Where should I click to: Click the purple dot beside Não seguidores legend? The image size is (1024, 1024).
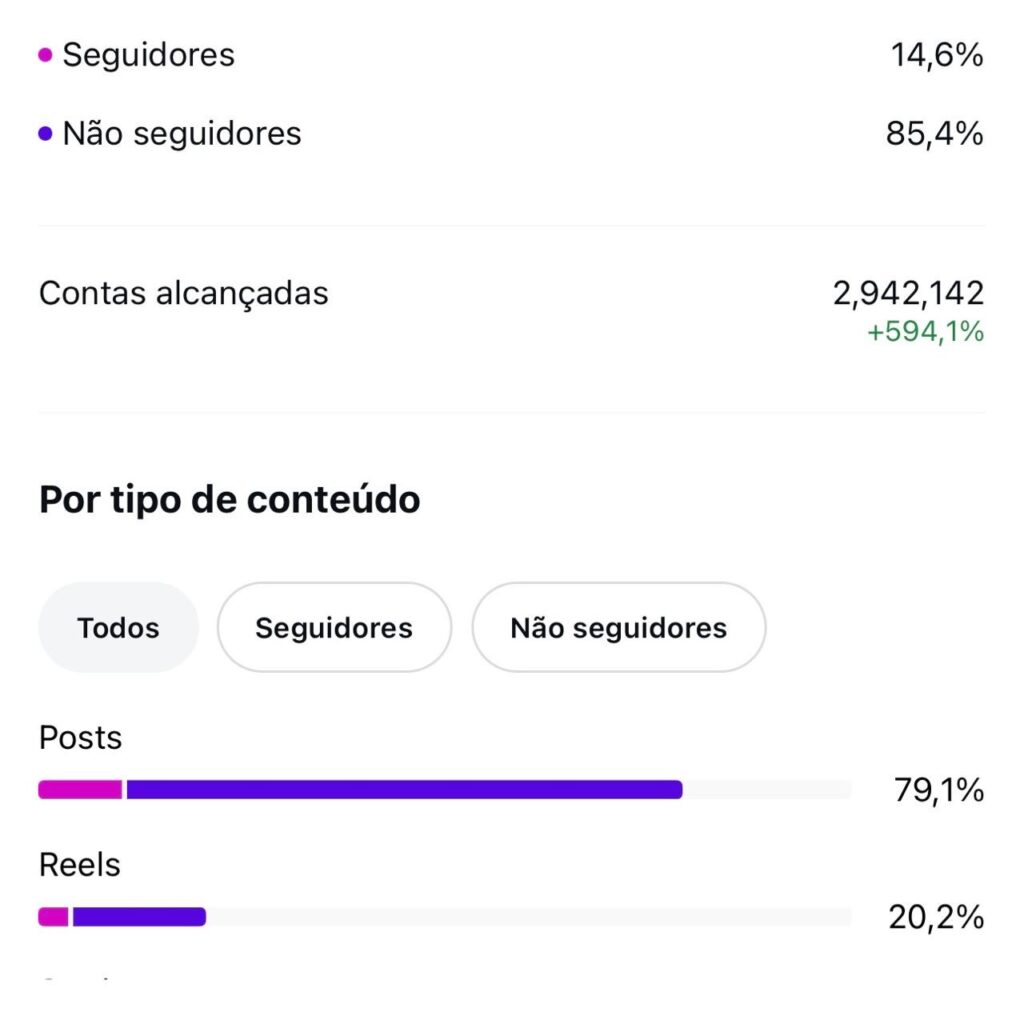pos(45,134)
